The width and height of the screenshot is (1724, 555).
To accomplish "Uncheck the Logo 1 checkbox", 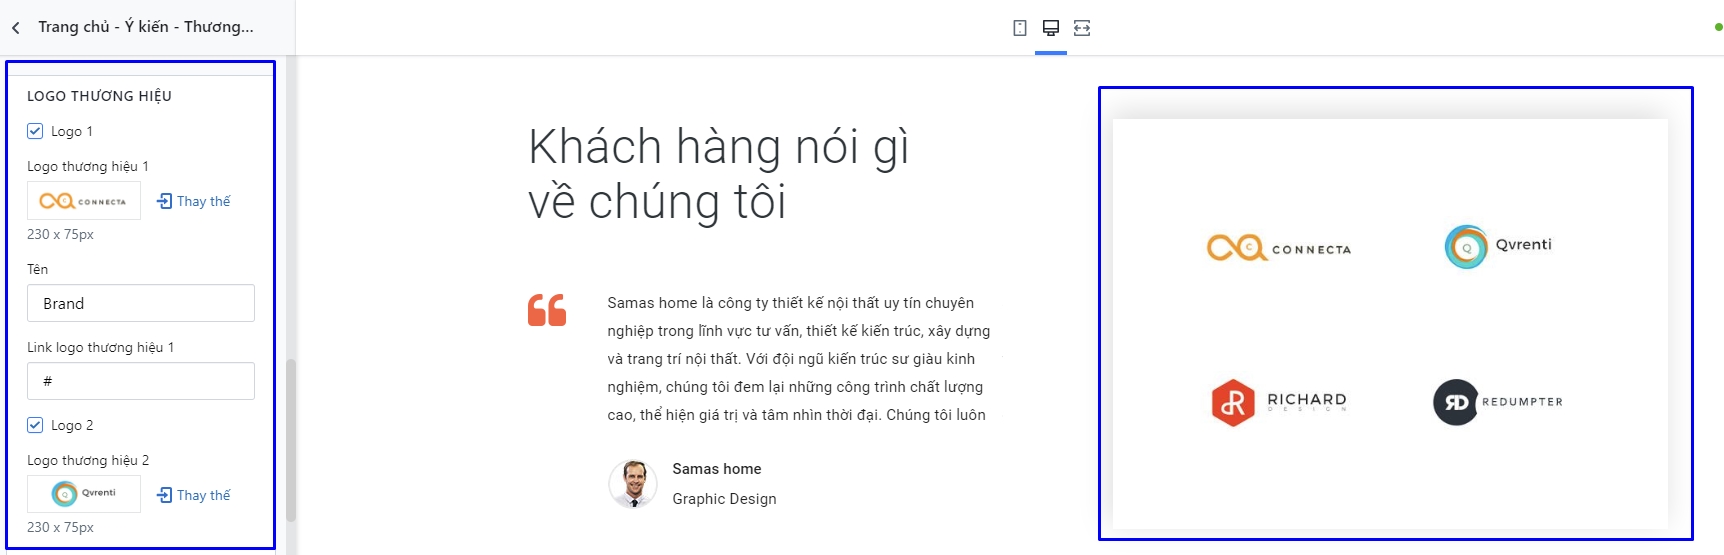I will tap(35, 131).
